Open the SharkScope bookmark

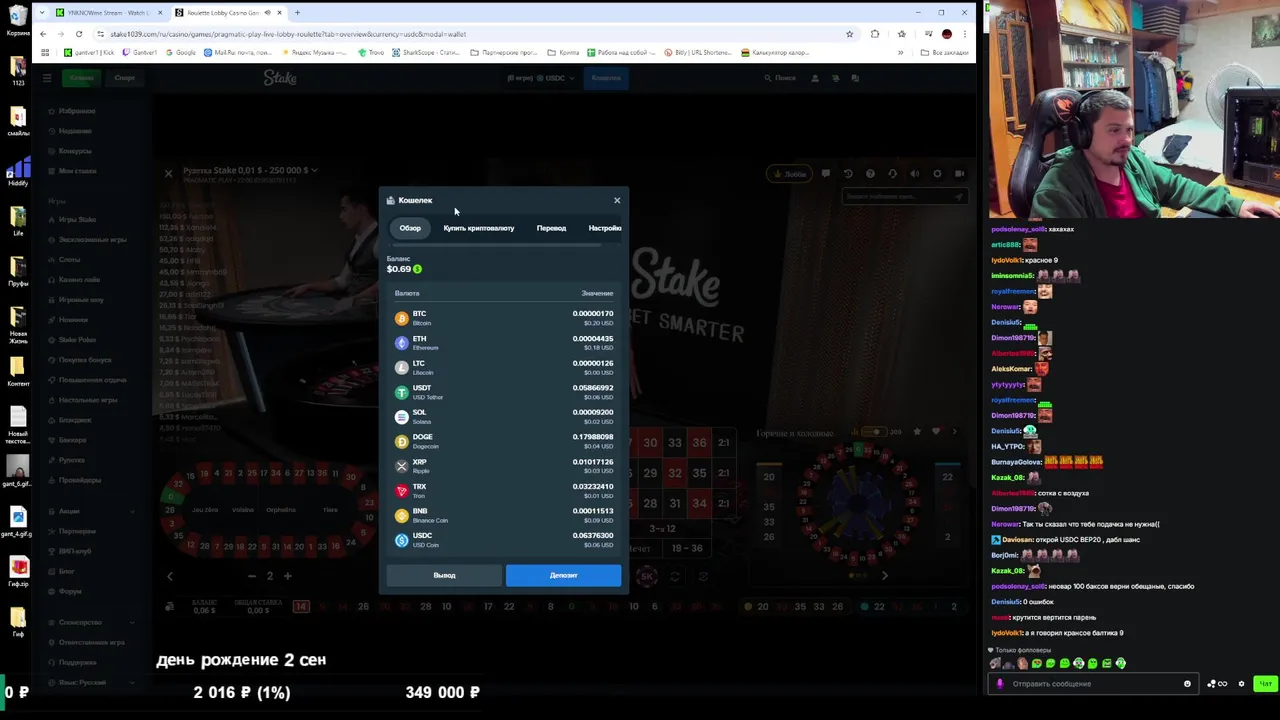(426, 52)
